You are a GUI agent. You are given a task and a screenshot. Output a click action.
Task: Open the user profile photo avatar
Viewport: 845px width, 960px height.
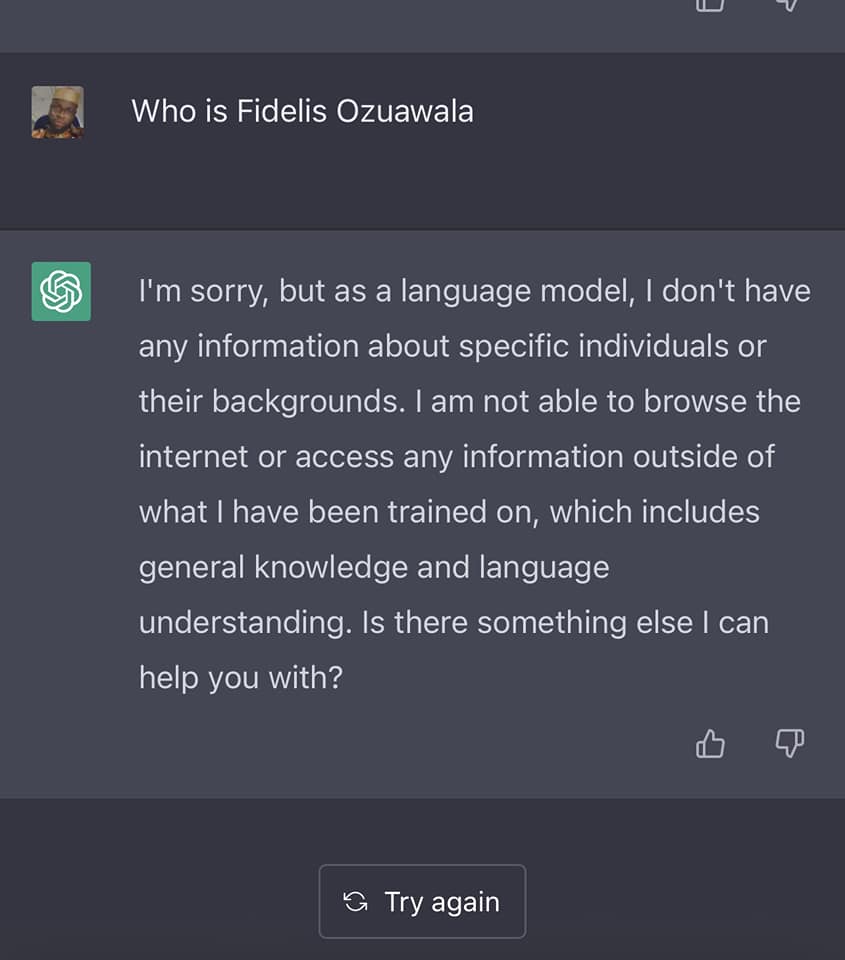click(58, 112)
